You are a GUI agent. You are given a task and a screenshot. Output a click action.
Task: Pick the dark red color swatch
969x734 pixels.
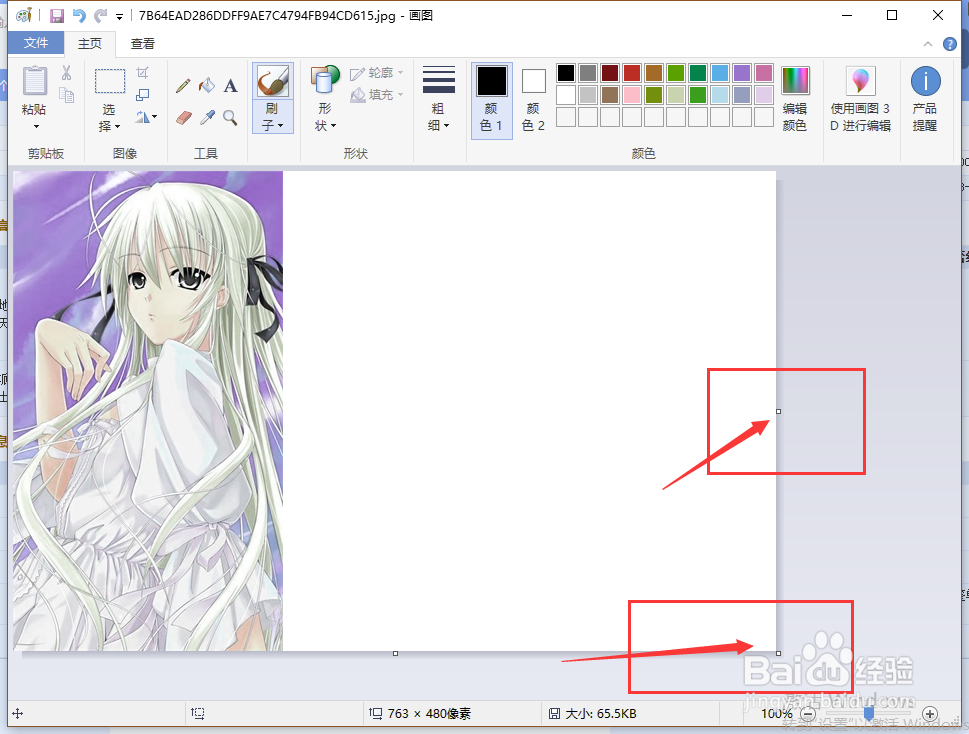(x=610, y=73)
